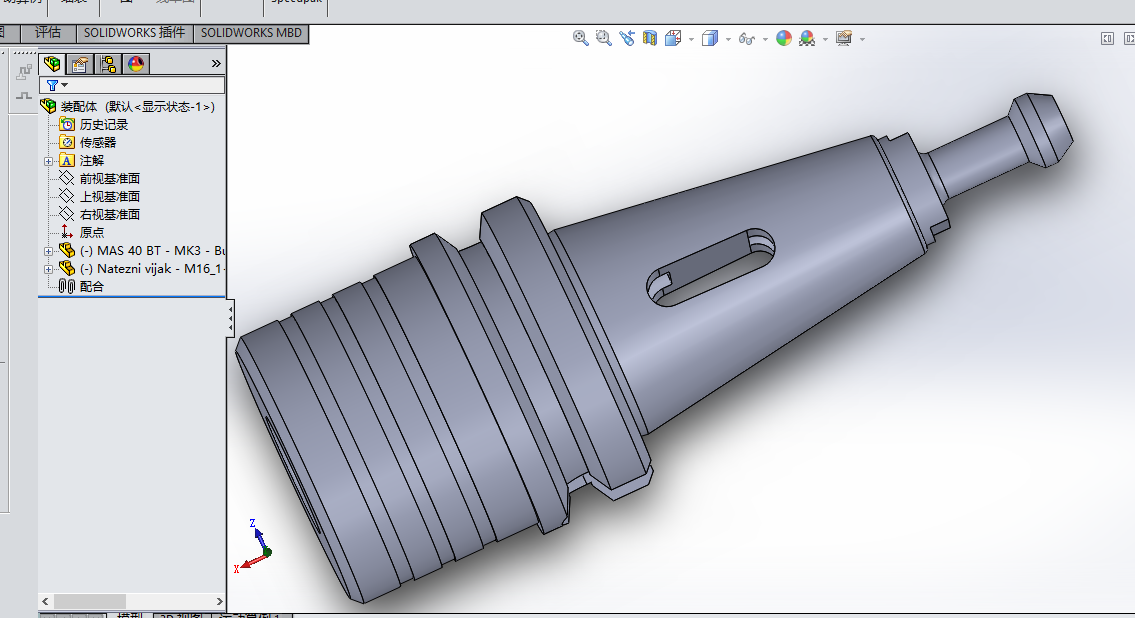Click the stepped connector sidebar icon

pos(24,72)
